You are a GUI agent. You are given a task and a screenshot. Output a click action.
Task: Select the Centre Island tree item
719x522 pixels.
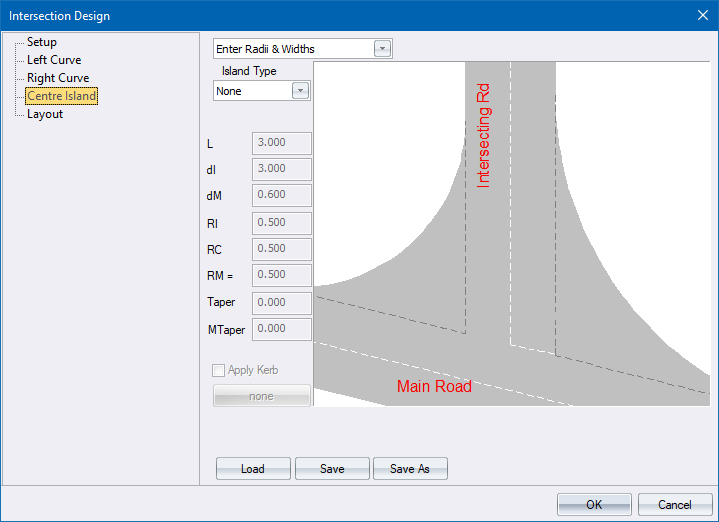point(62,96)
